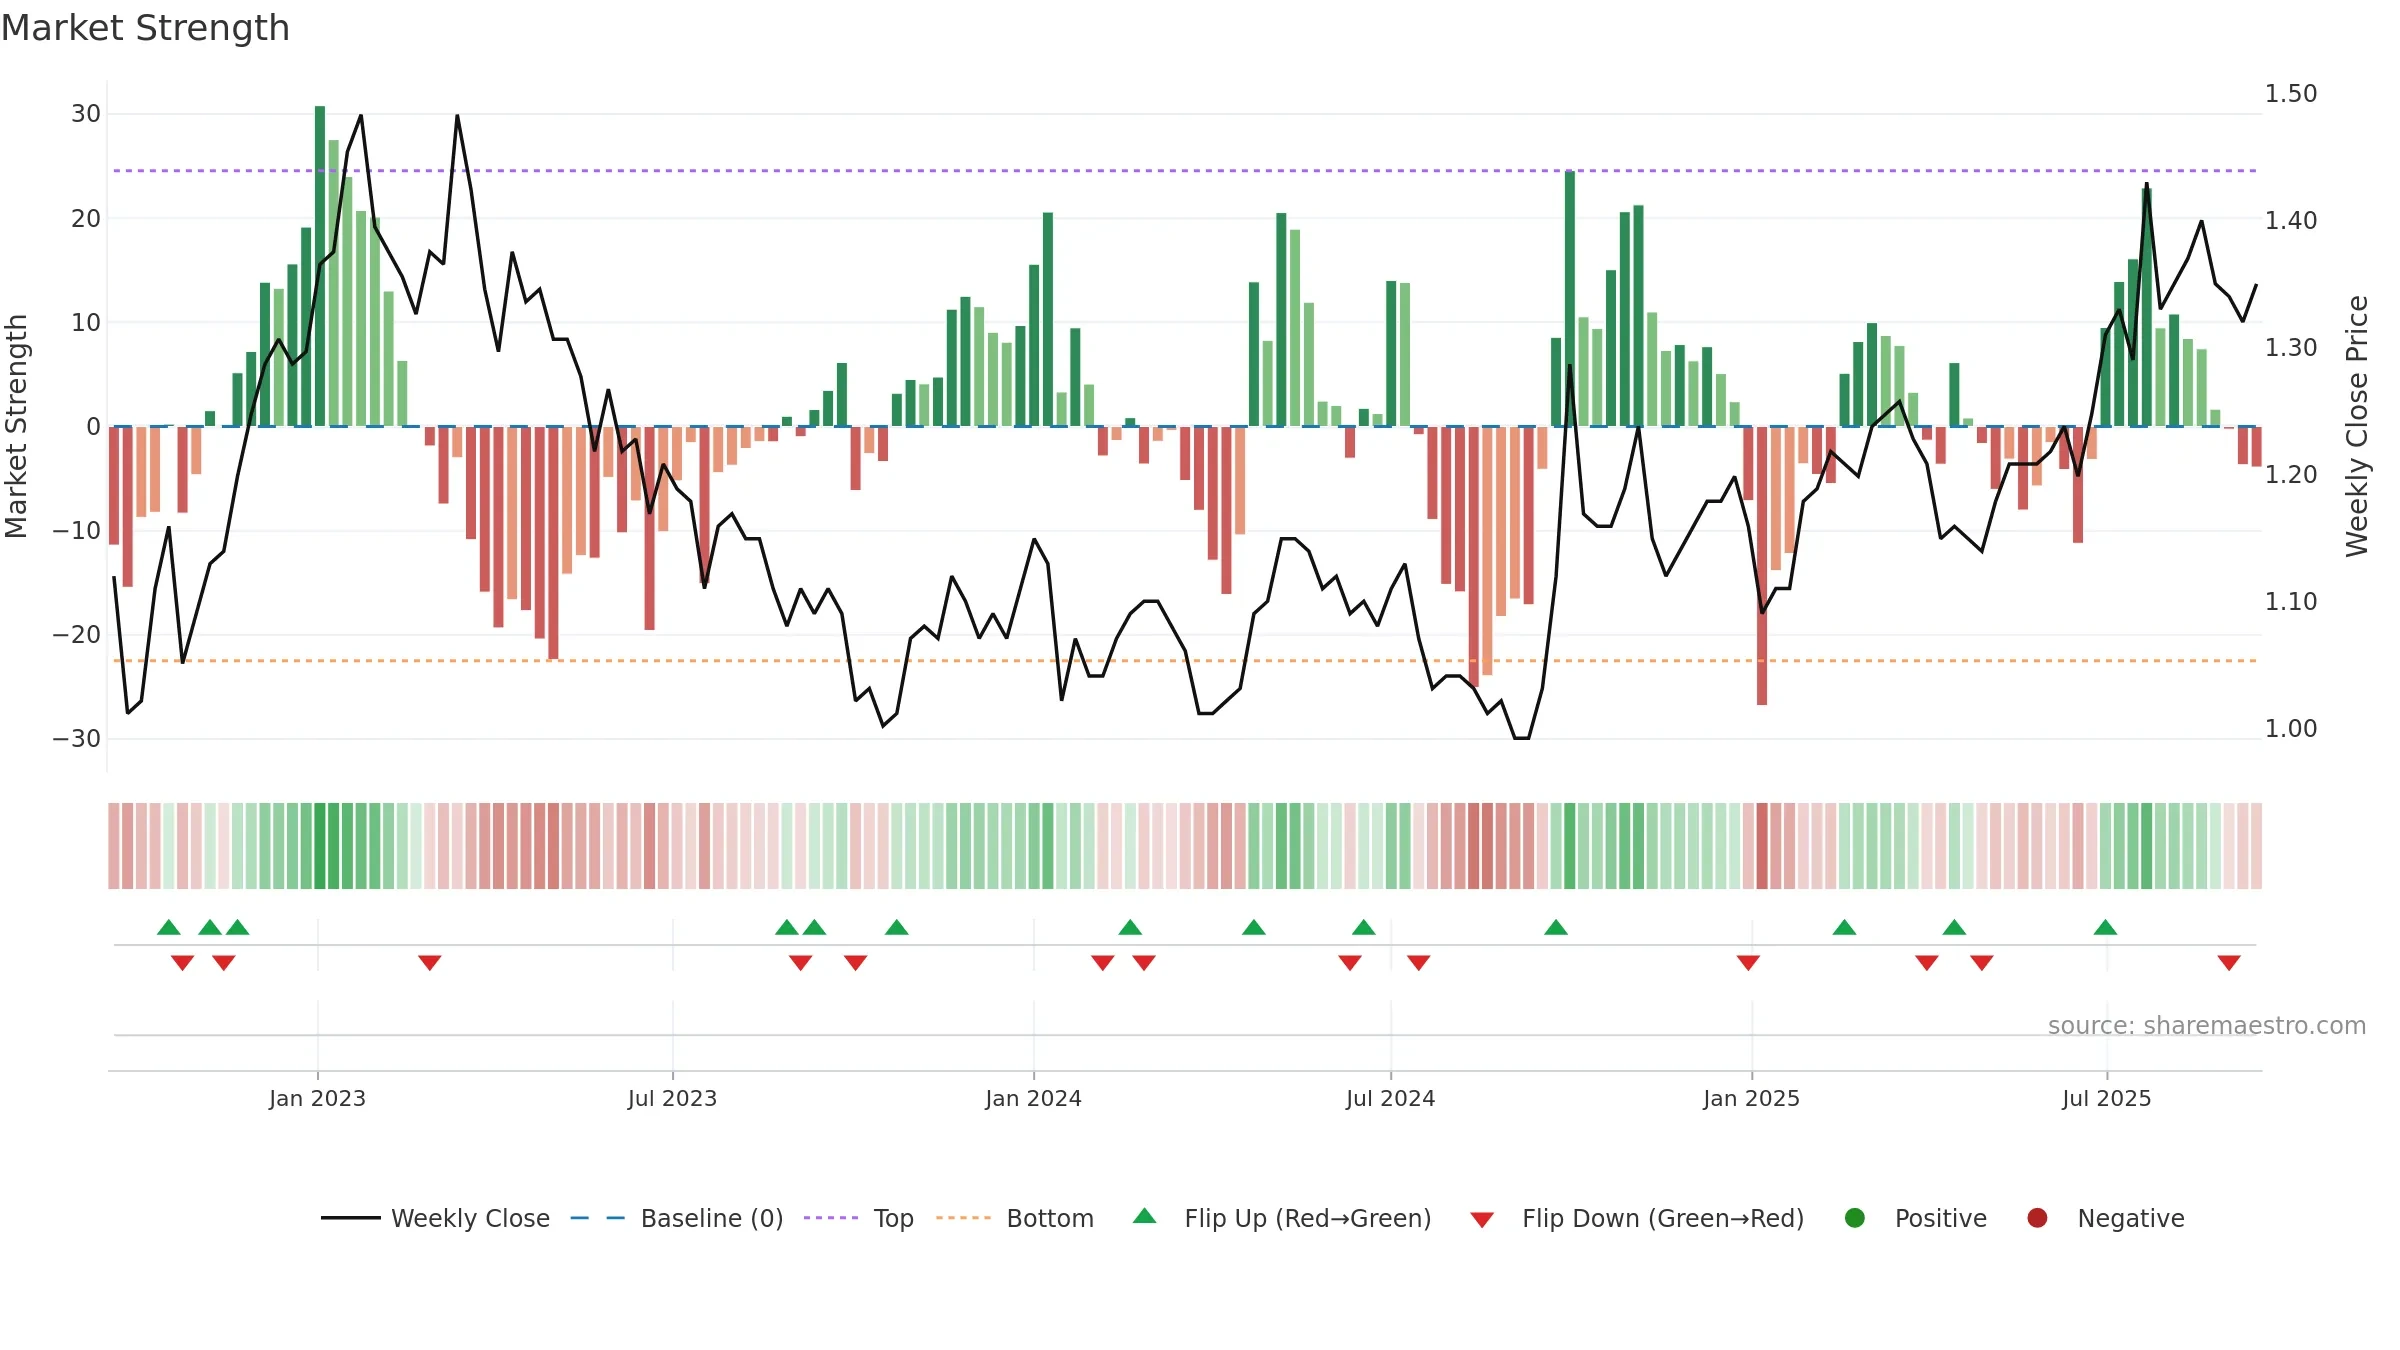Click the red flip-down marker just before Jan 2025
This screenshot has width=2400, height=1350.
[1748, 962]
